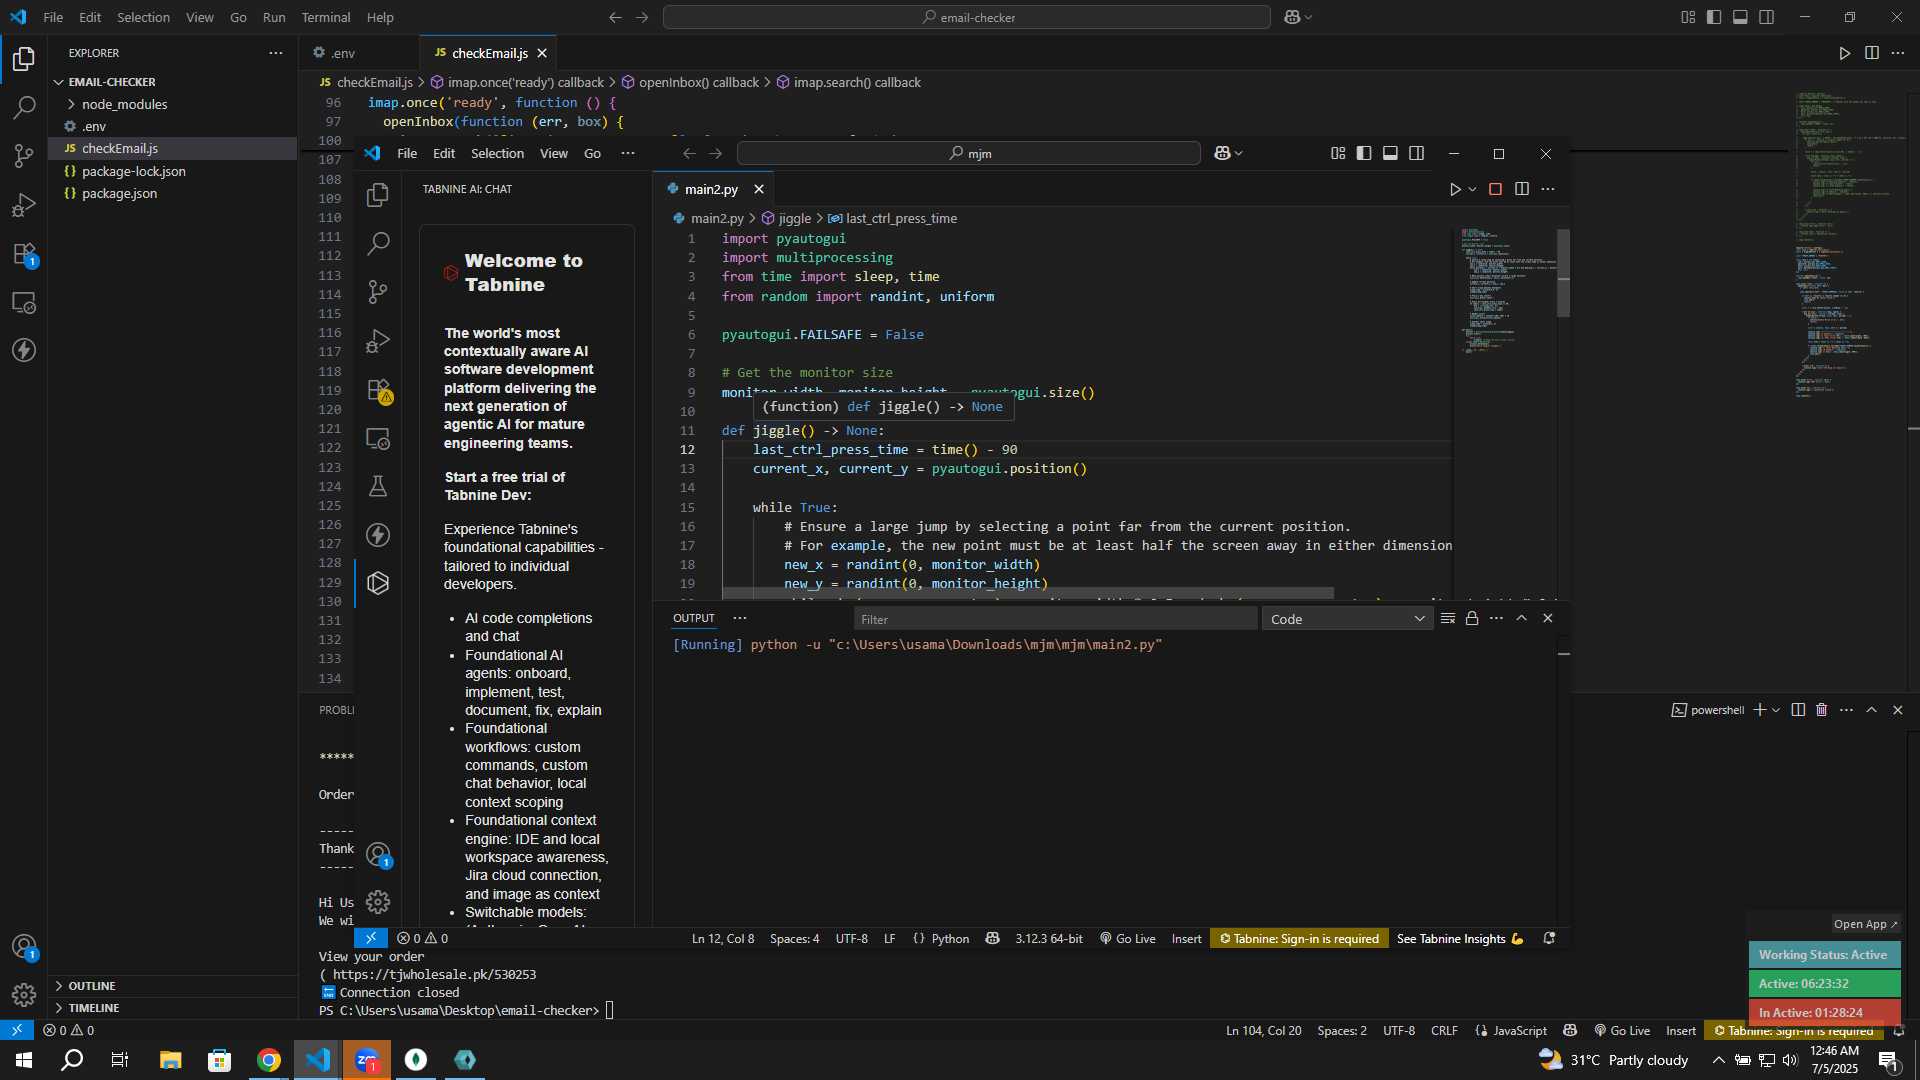Open Accounts icon in front window activity bar

click(378, 855)
